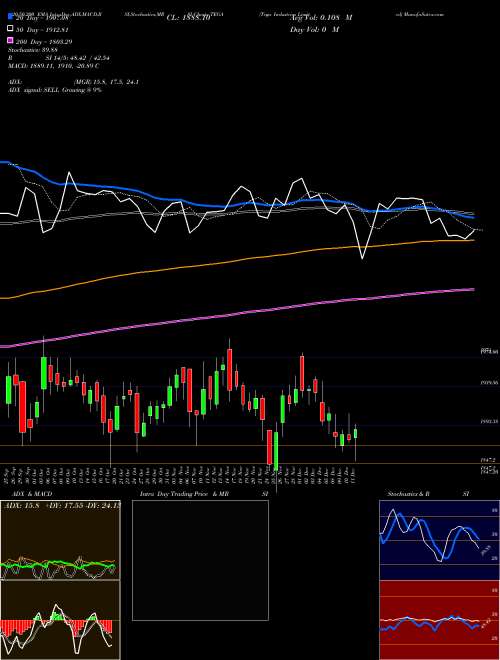
Task: Select the '200 Day - 1869.29' legend text
Action: click(x=44, y=42)
